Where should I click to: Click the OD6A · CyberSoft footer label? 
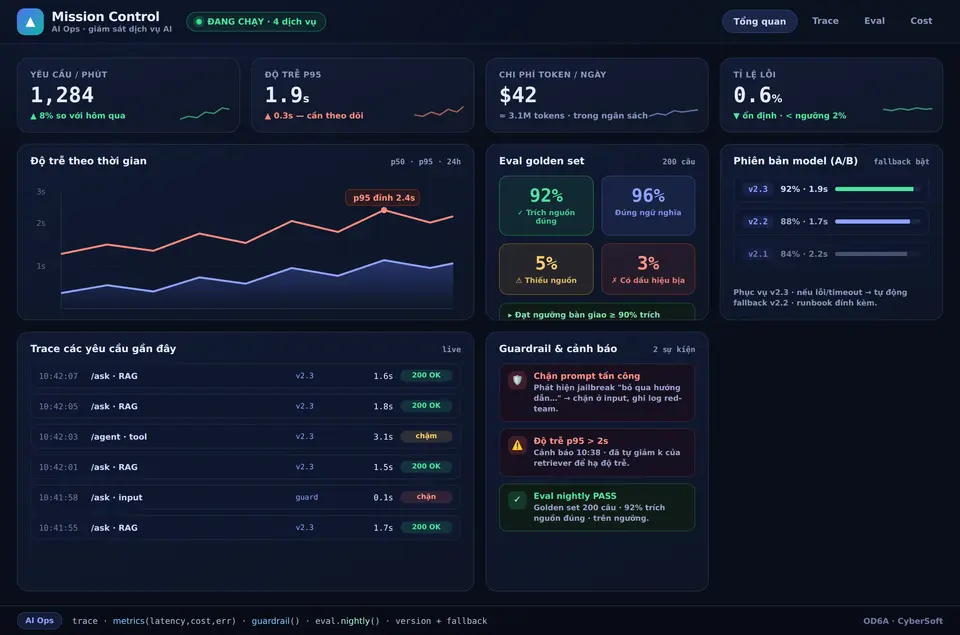click(x=902, y=621)
